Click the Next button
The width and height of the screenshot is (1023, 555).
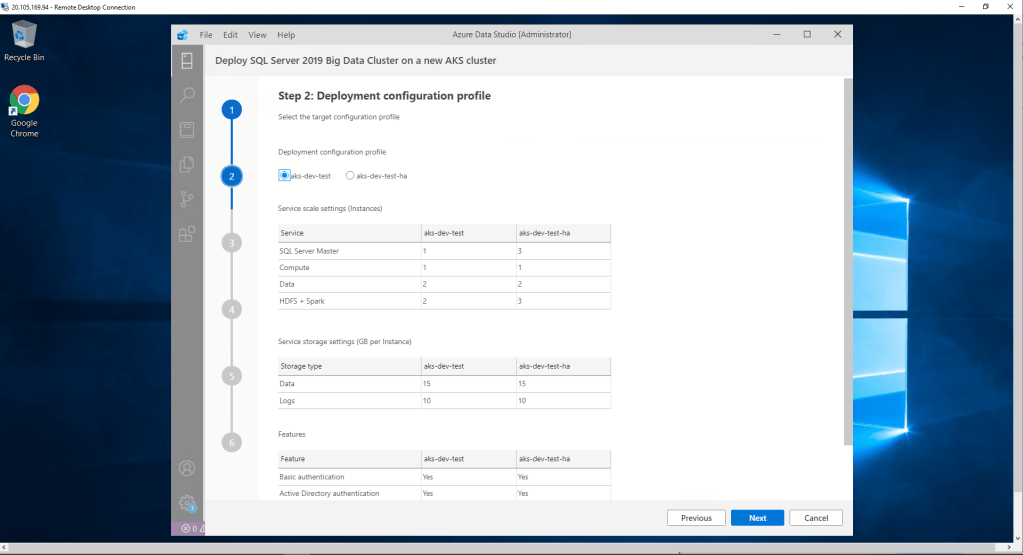[757, 518]
